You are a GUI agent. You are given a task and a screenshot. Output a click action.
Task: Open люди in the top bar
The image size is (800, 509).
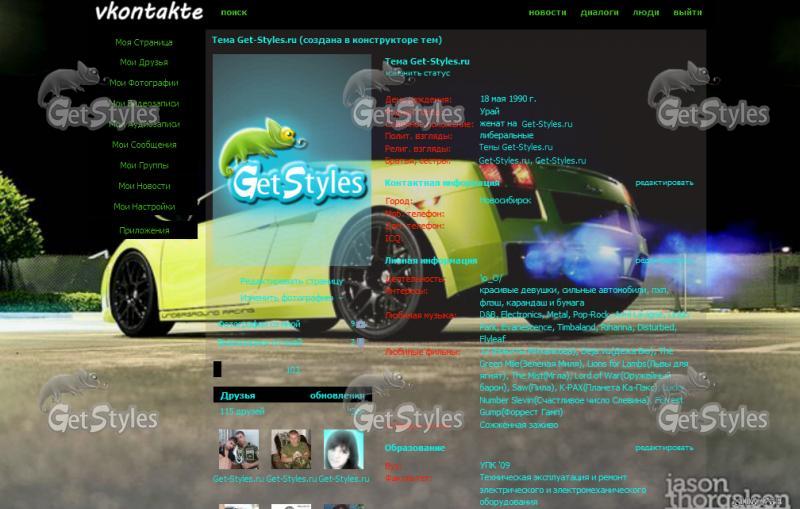point(646,12)
